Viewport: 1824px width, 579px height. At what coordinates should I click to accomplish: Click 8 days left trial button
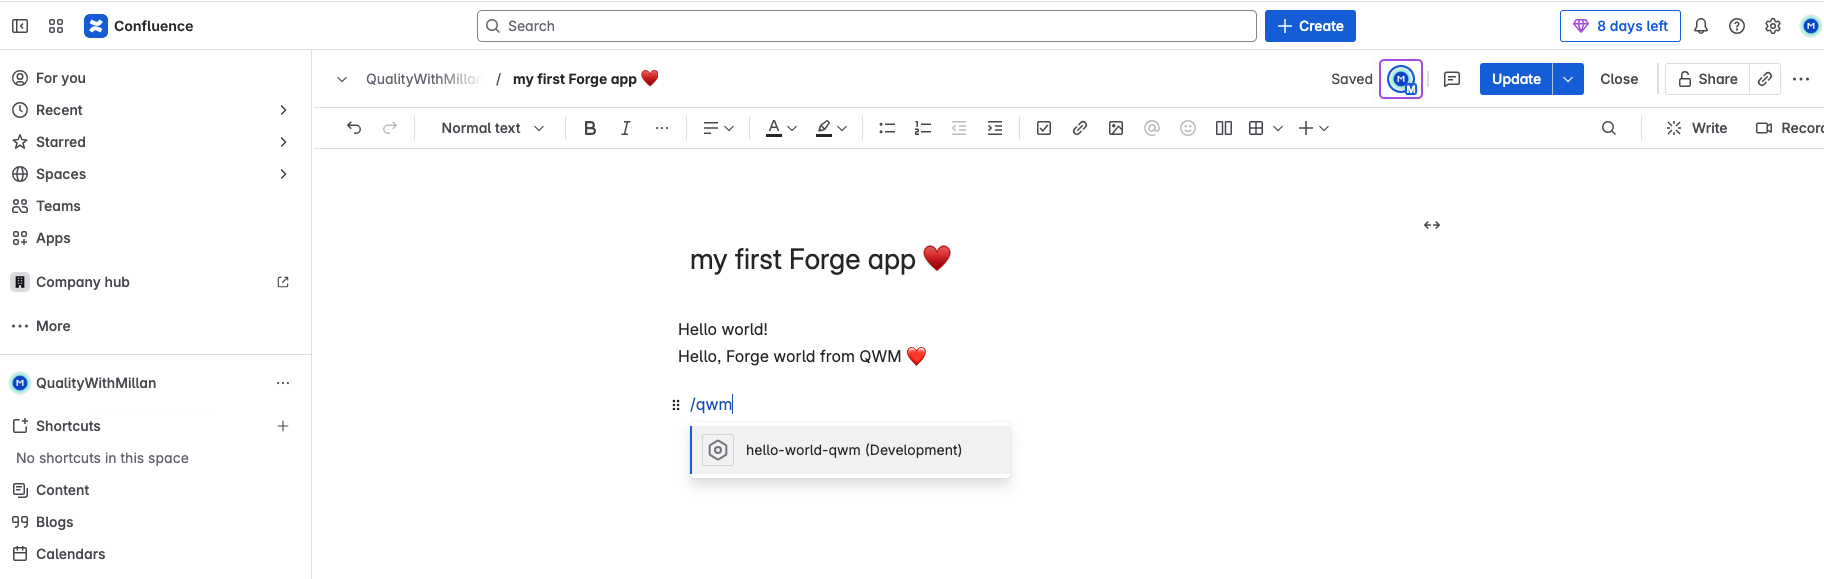point(1620,26)
